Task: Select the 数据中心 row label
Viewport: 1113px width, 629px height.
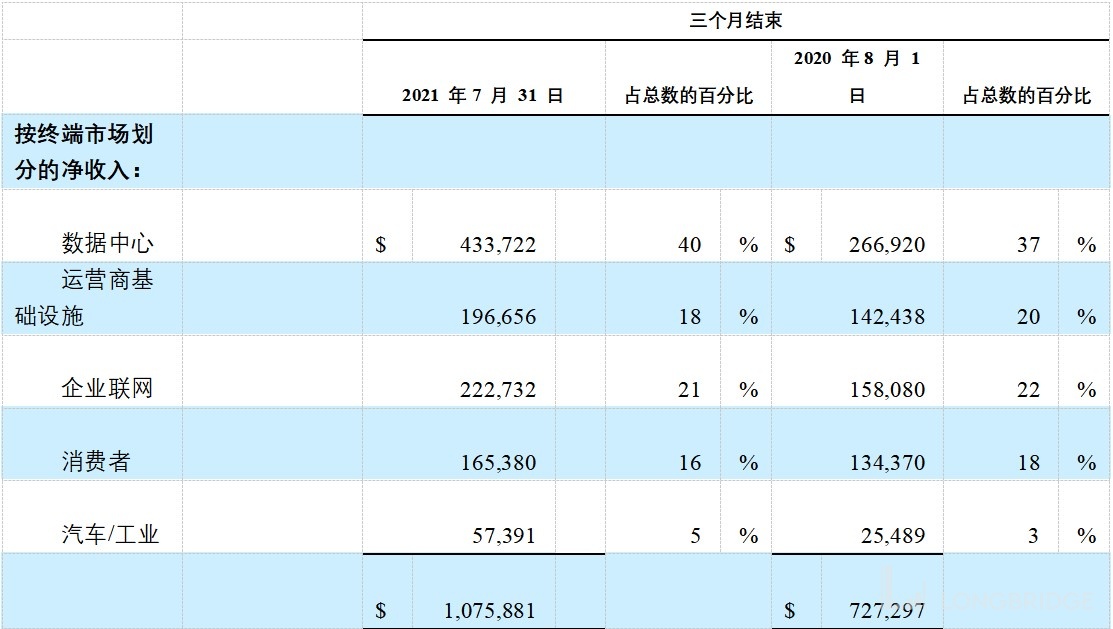Action: point(107,243)
